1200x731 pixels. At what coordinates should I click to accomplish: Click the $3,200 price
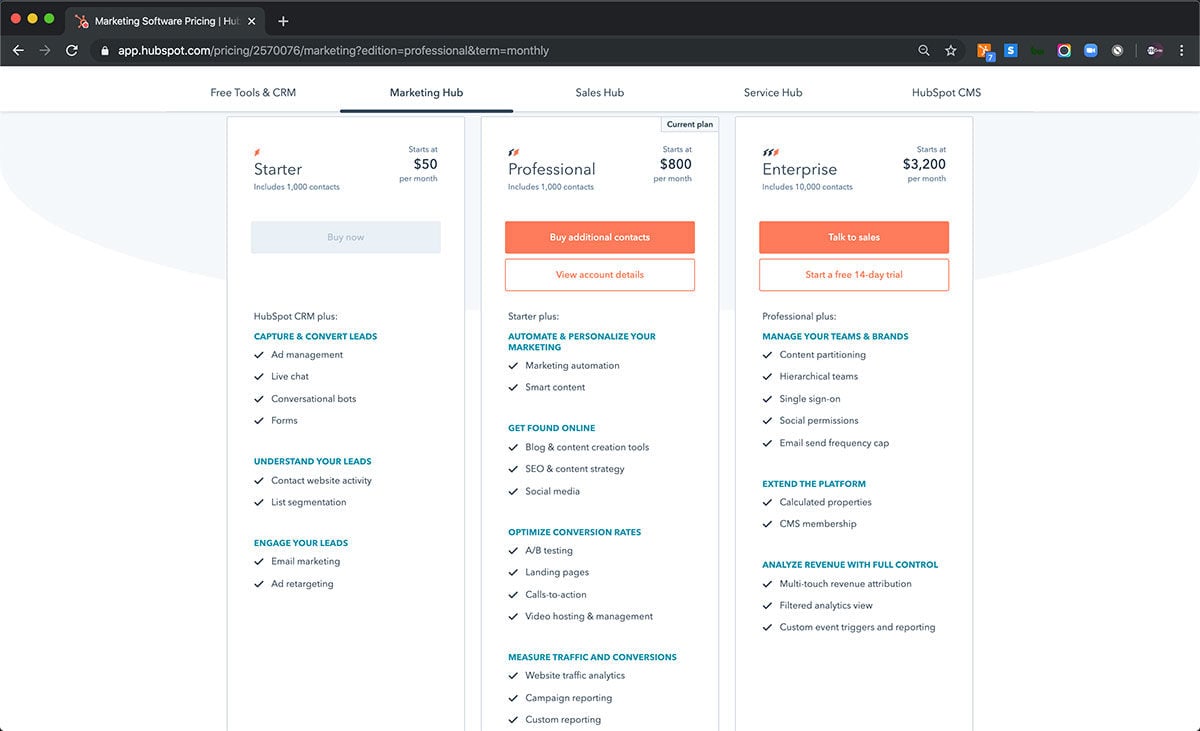click(924, 164)
